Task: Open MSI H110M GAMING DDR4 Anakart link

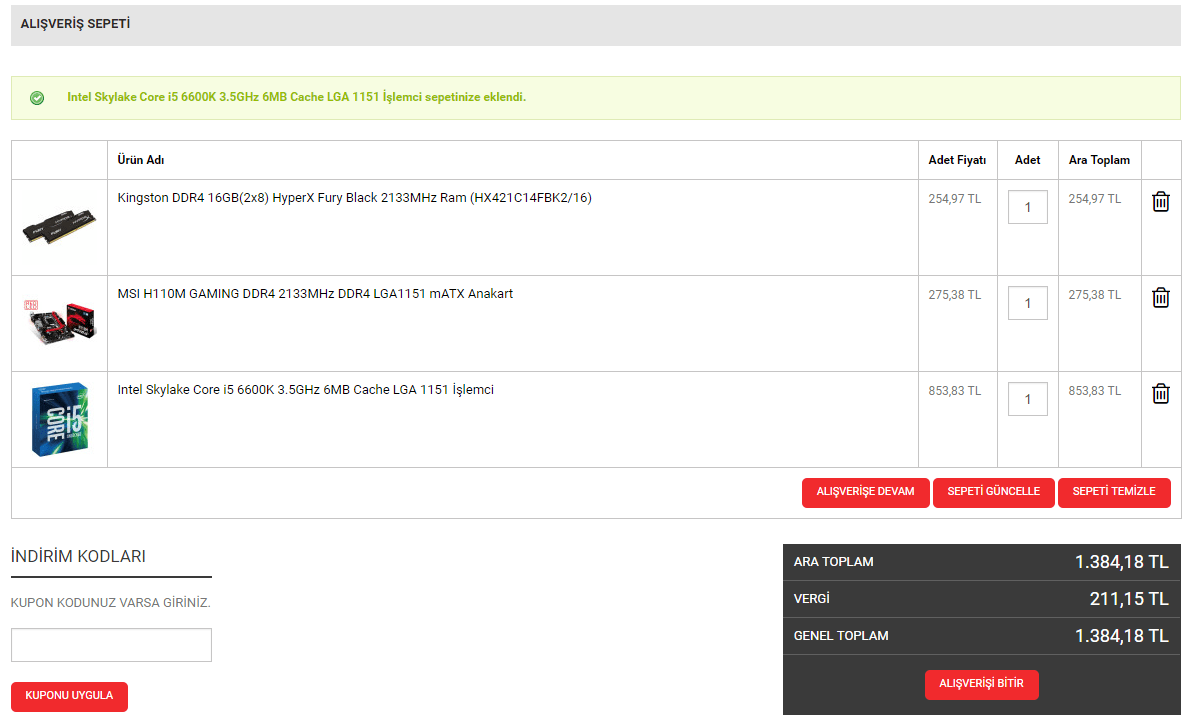Action: tap(315, 293)
